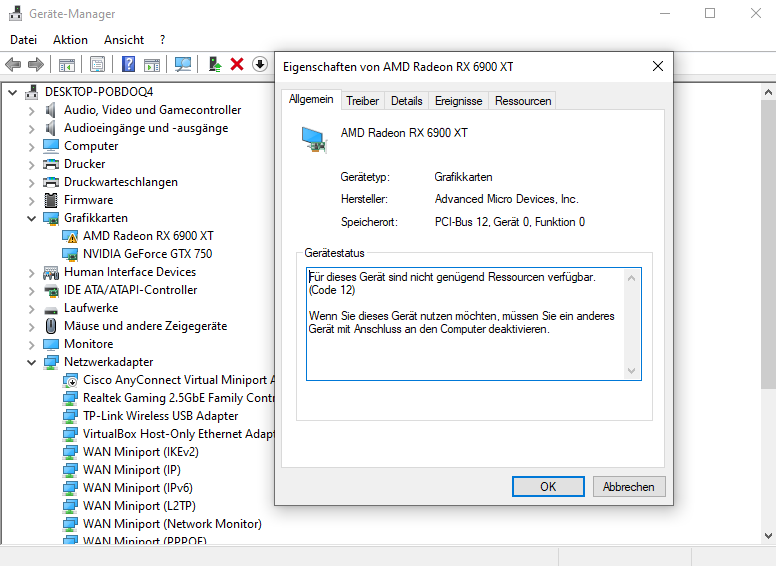Click Gerätestatus box scroll up arrow
This screenshot has width=776, height=566.
[x=631, y=278]
